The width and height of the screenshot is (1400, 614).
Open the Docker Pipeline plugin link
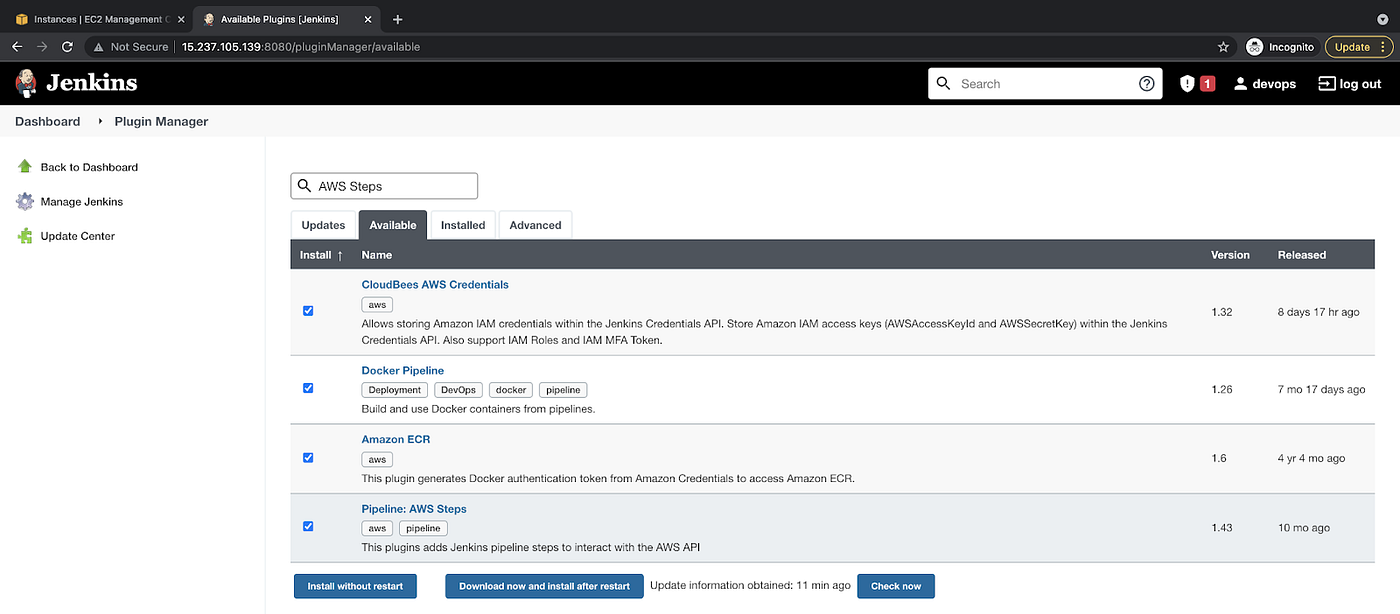[x=403, y=370]
